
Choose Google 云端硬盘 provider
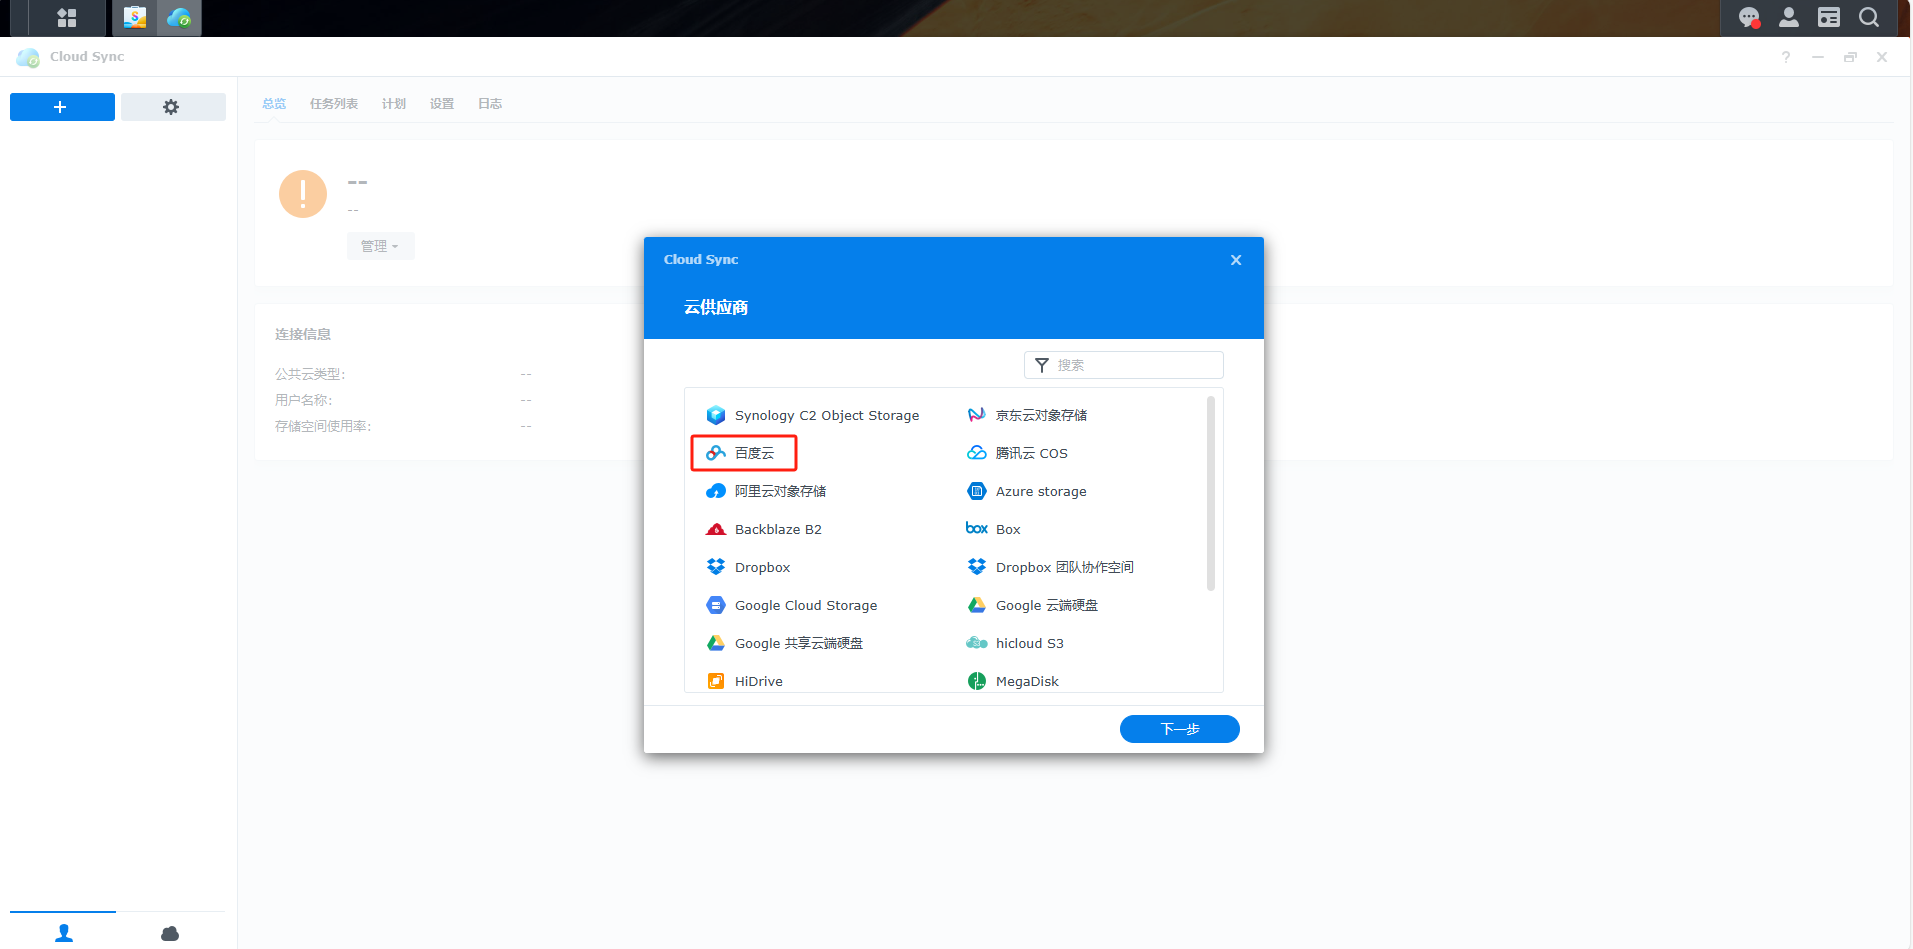(x=1032, y=605)
